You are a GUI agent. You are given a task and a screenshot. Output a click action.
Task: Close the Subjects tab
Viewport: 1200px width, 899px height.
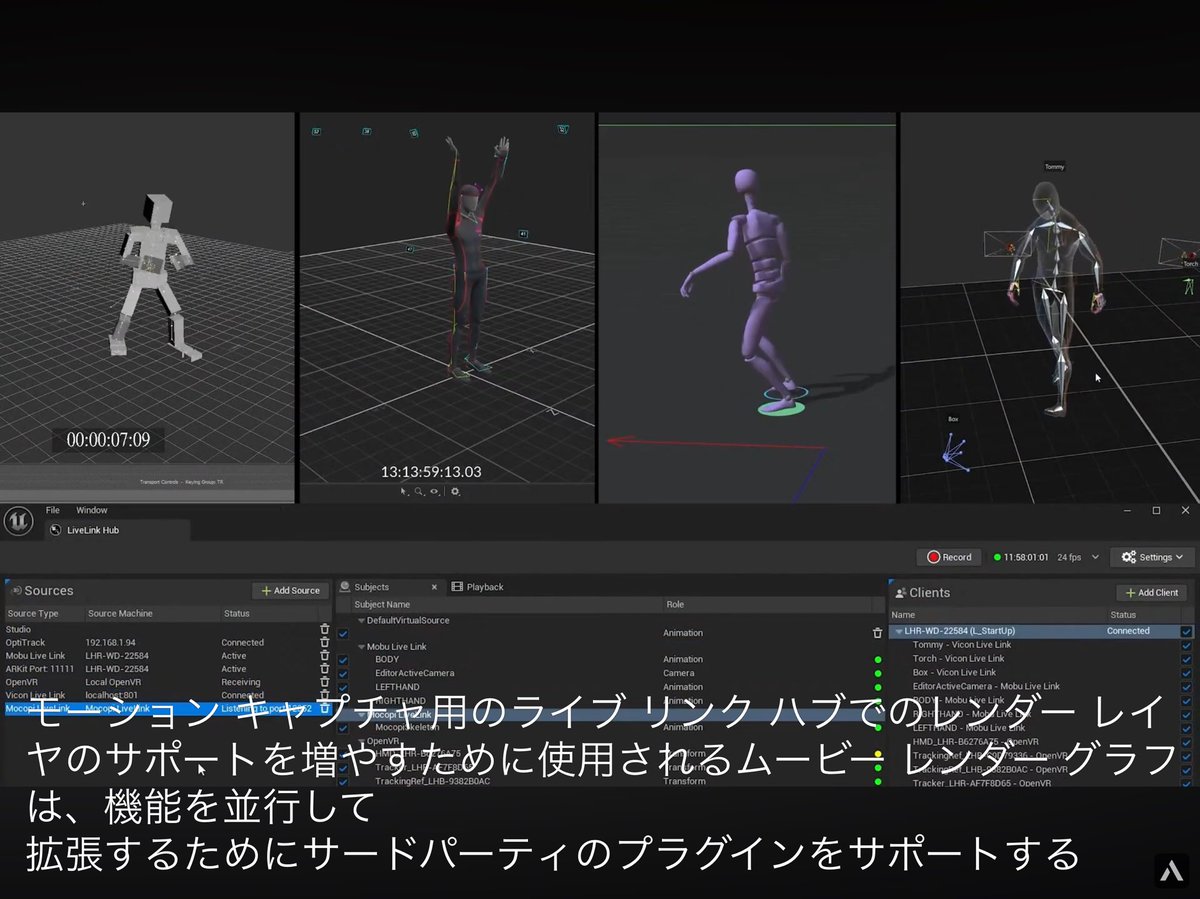(434, 587)
